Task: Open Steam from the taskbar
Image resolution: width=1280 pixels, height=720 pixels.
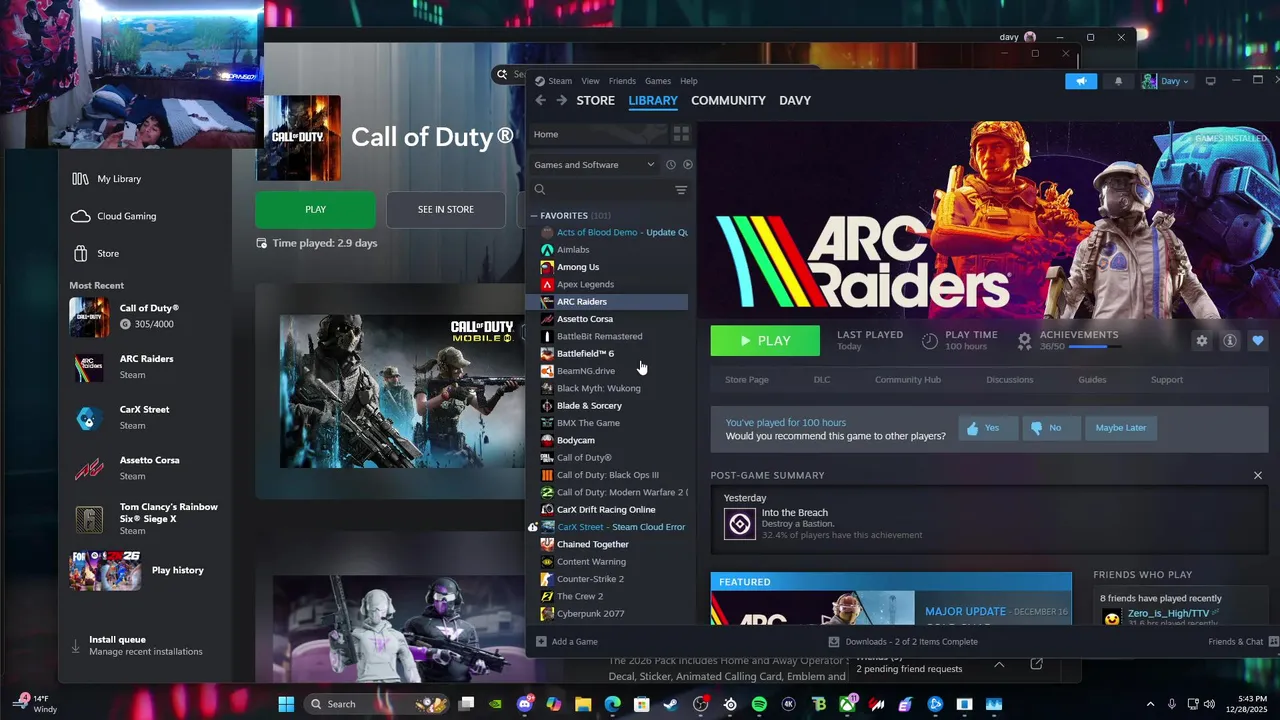Action: pyautogui.click(x=670, y=704)
